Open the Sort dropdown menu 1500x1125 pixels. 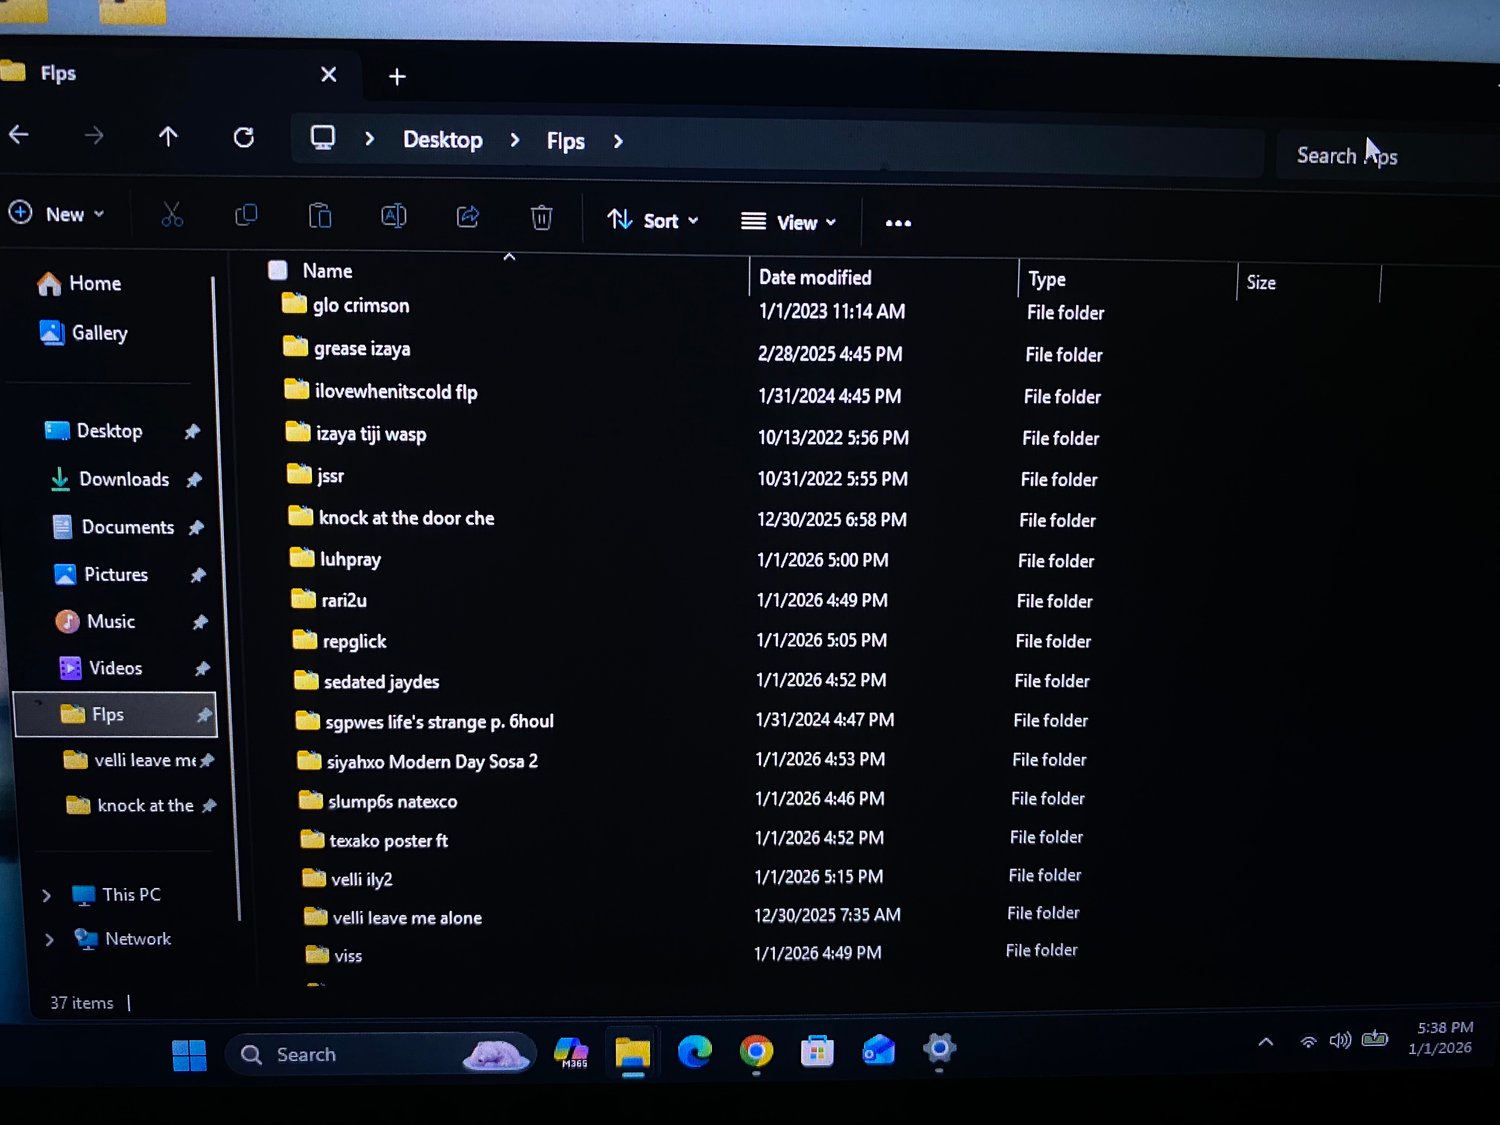point(653,220)
